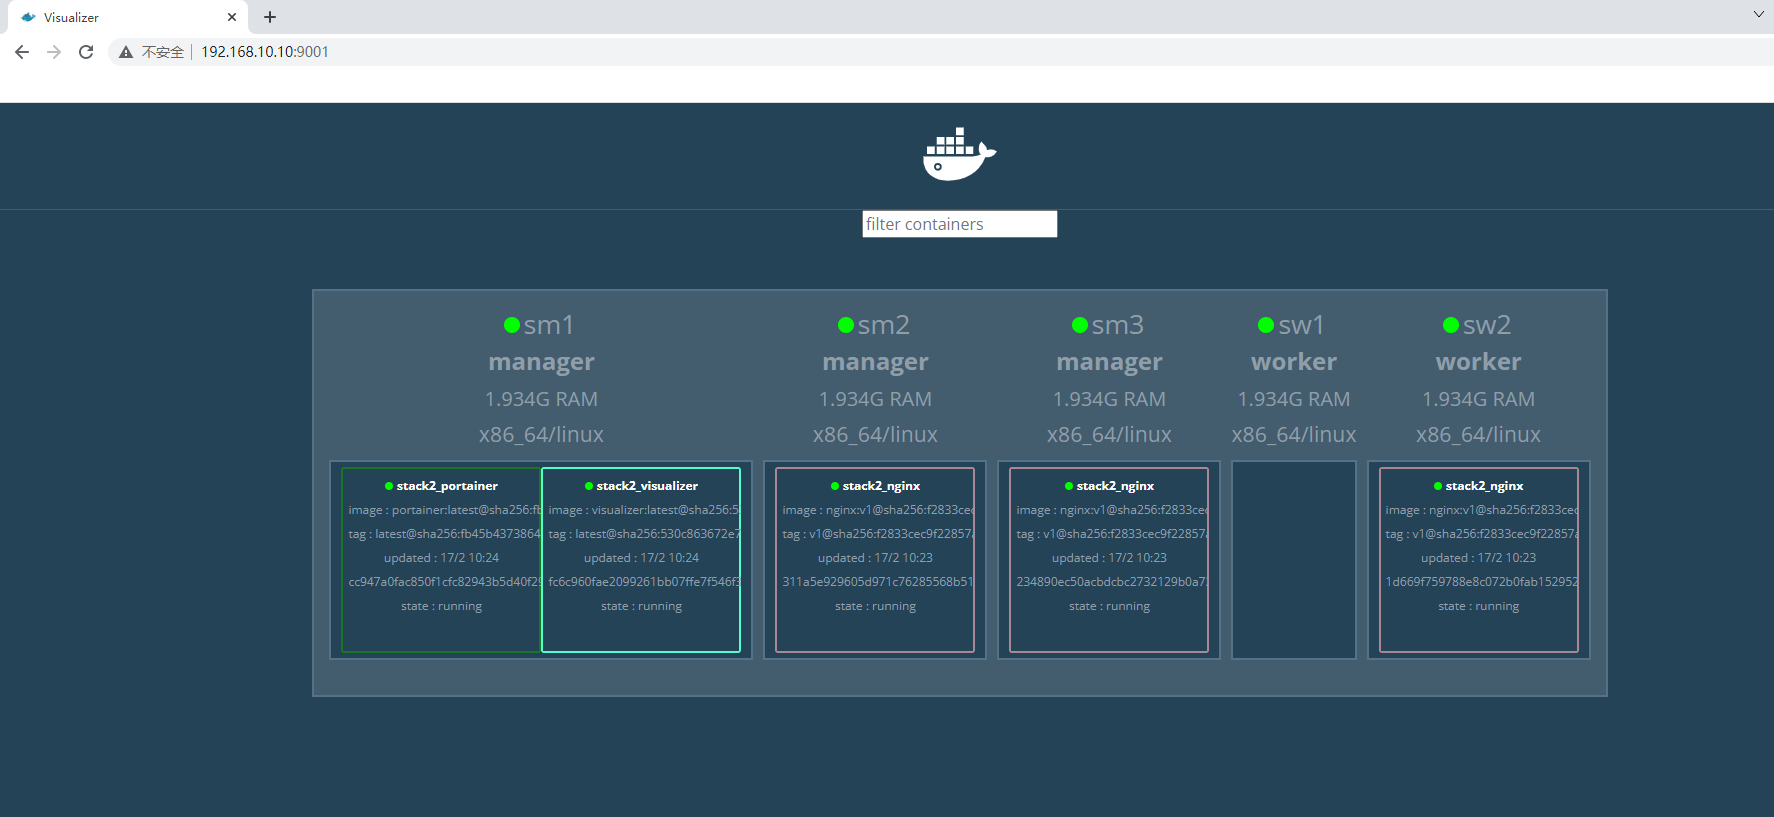1774x817 pixels.
Task: Click the browser forward arrow
Action: pyautogui.click(x=54, y=52)
